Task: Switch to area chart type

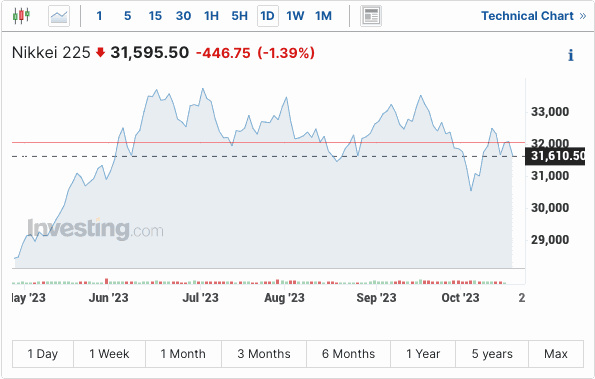Action: [59, 16]
